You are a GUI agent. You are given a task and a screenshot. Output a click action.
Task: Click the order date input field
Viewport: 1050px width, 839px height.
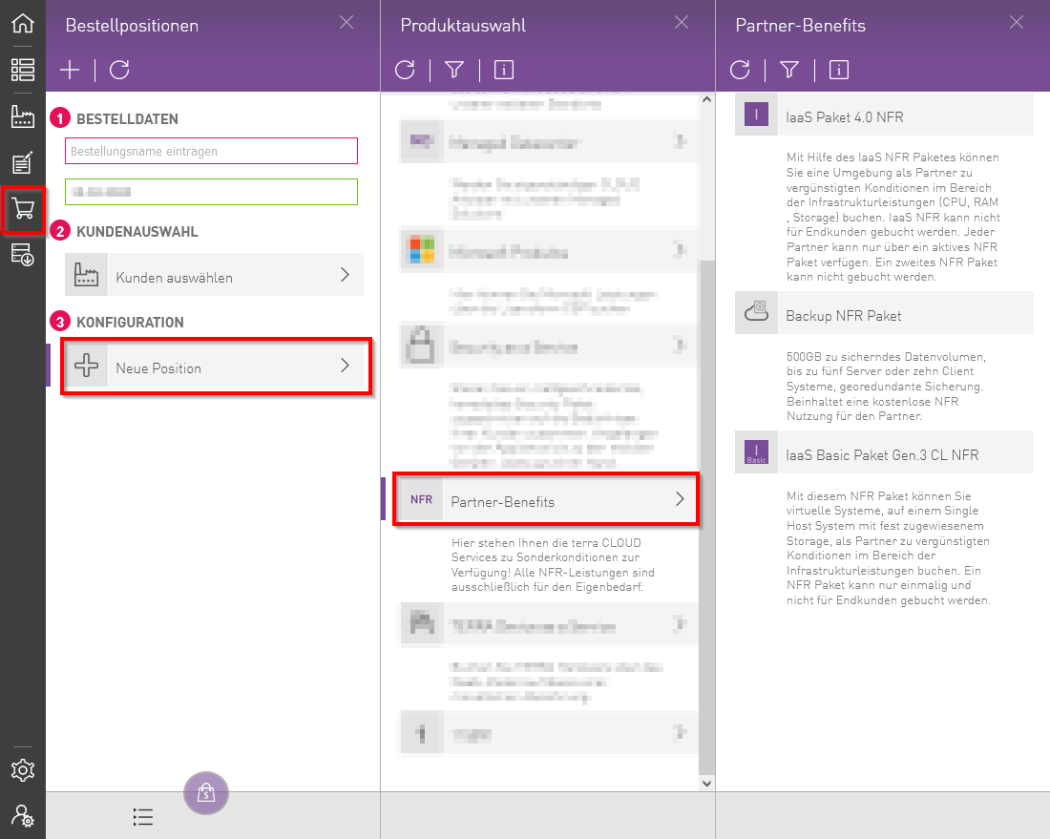pos(211,191)
